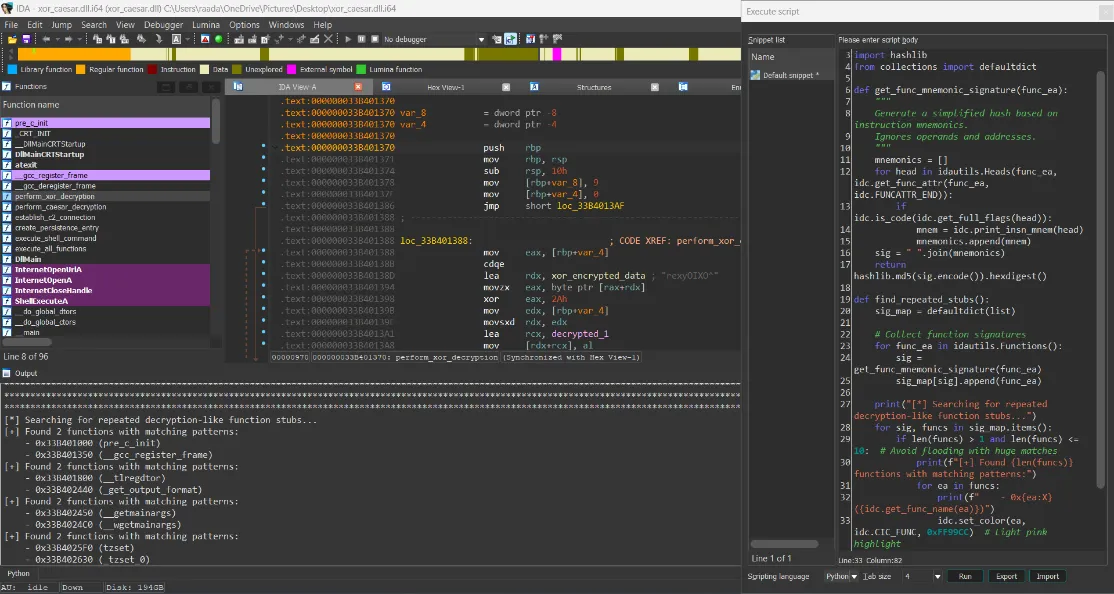Click the Output panel title icon
Viewport: 1114px width, 594px height.
[7, 373]
